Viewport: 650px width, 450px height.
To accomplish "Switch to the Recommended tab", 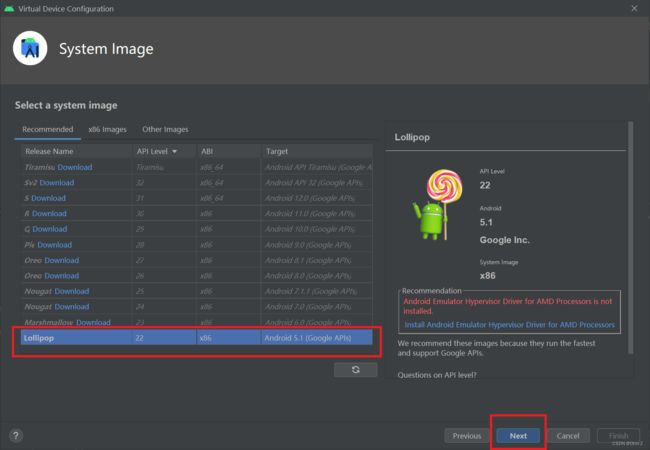I will point(48,129).
